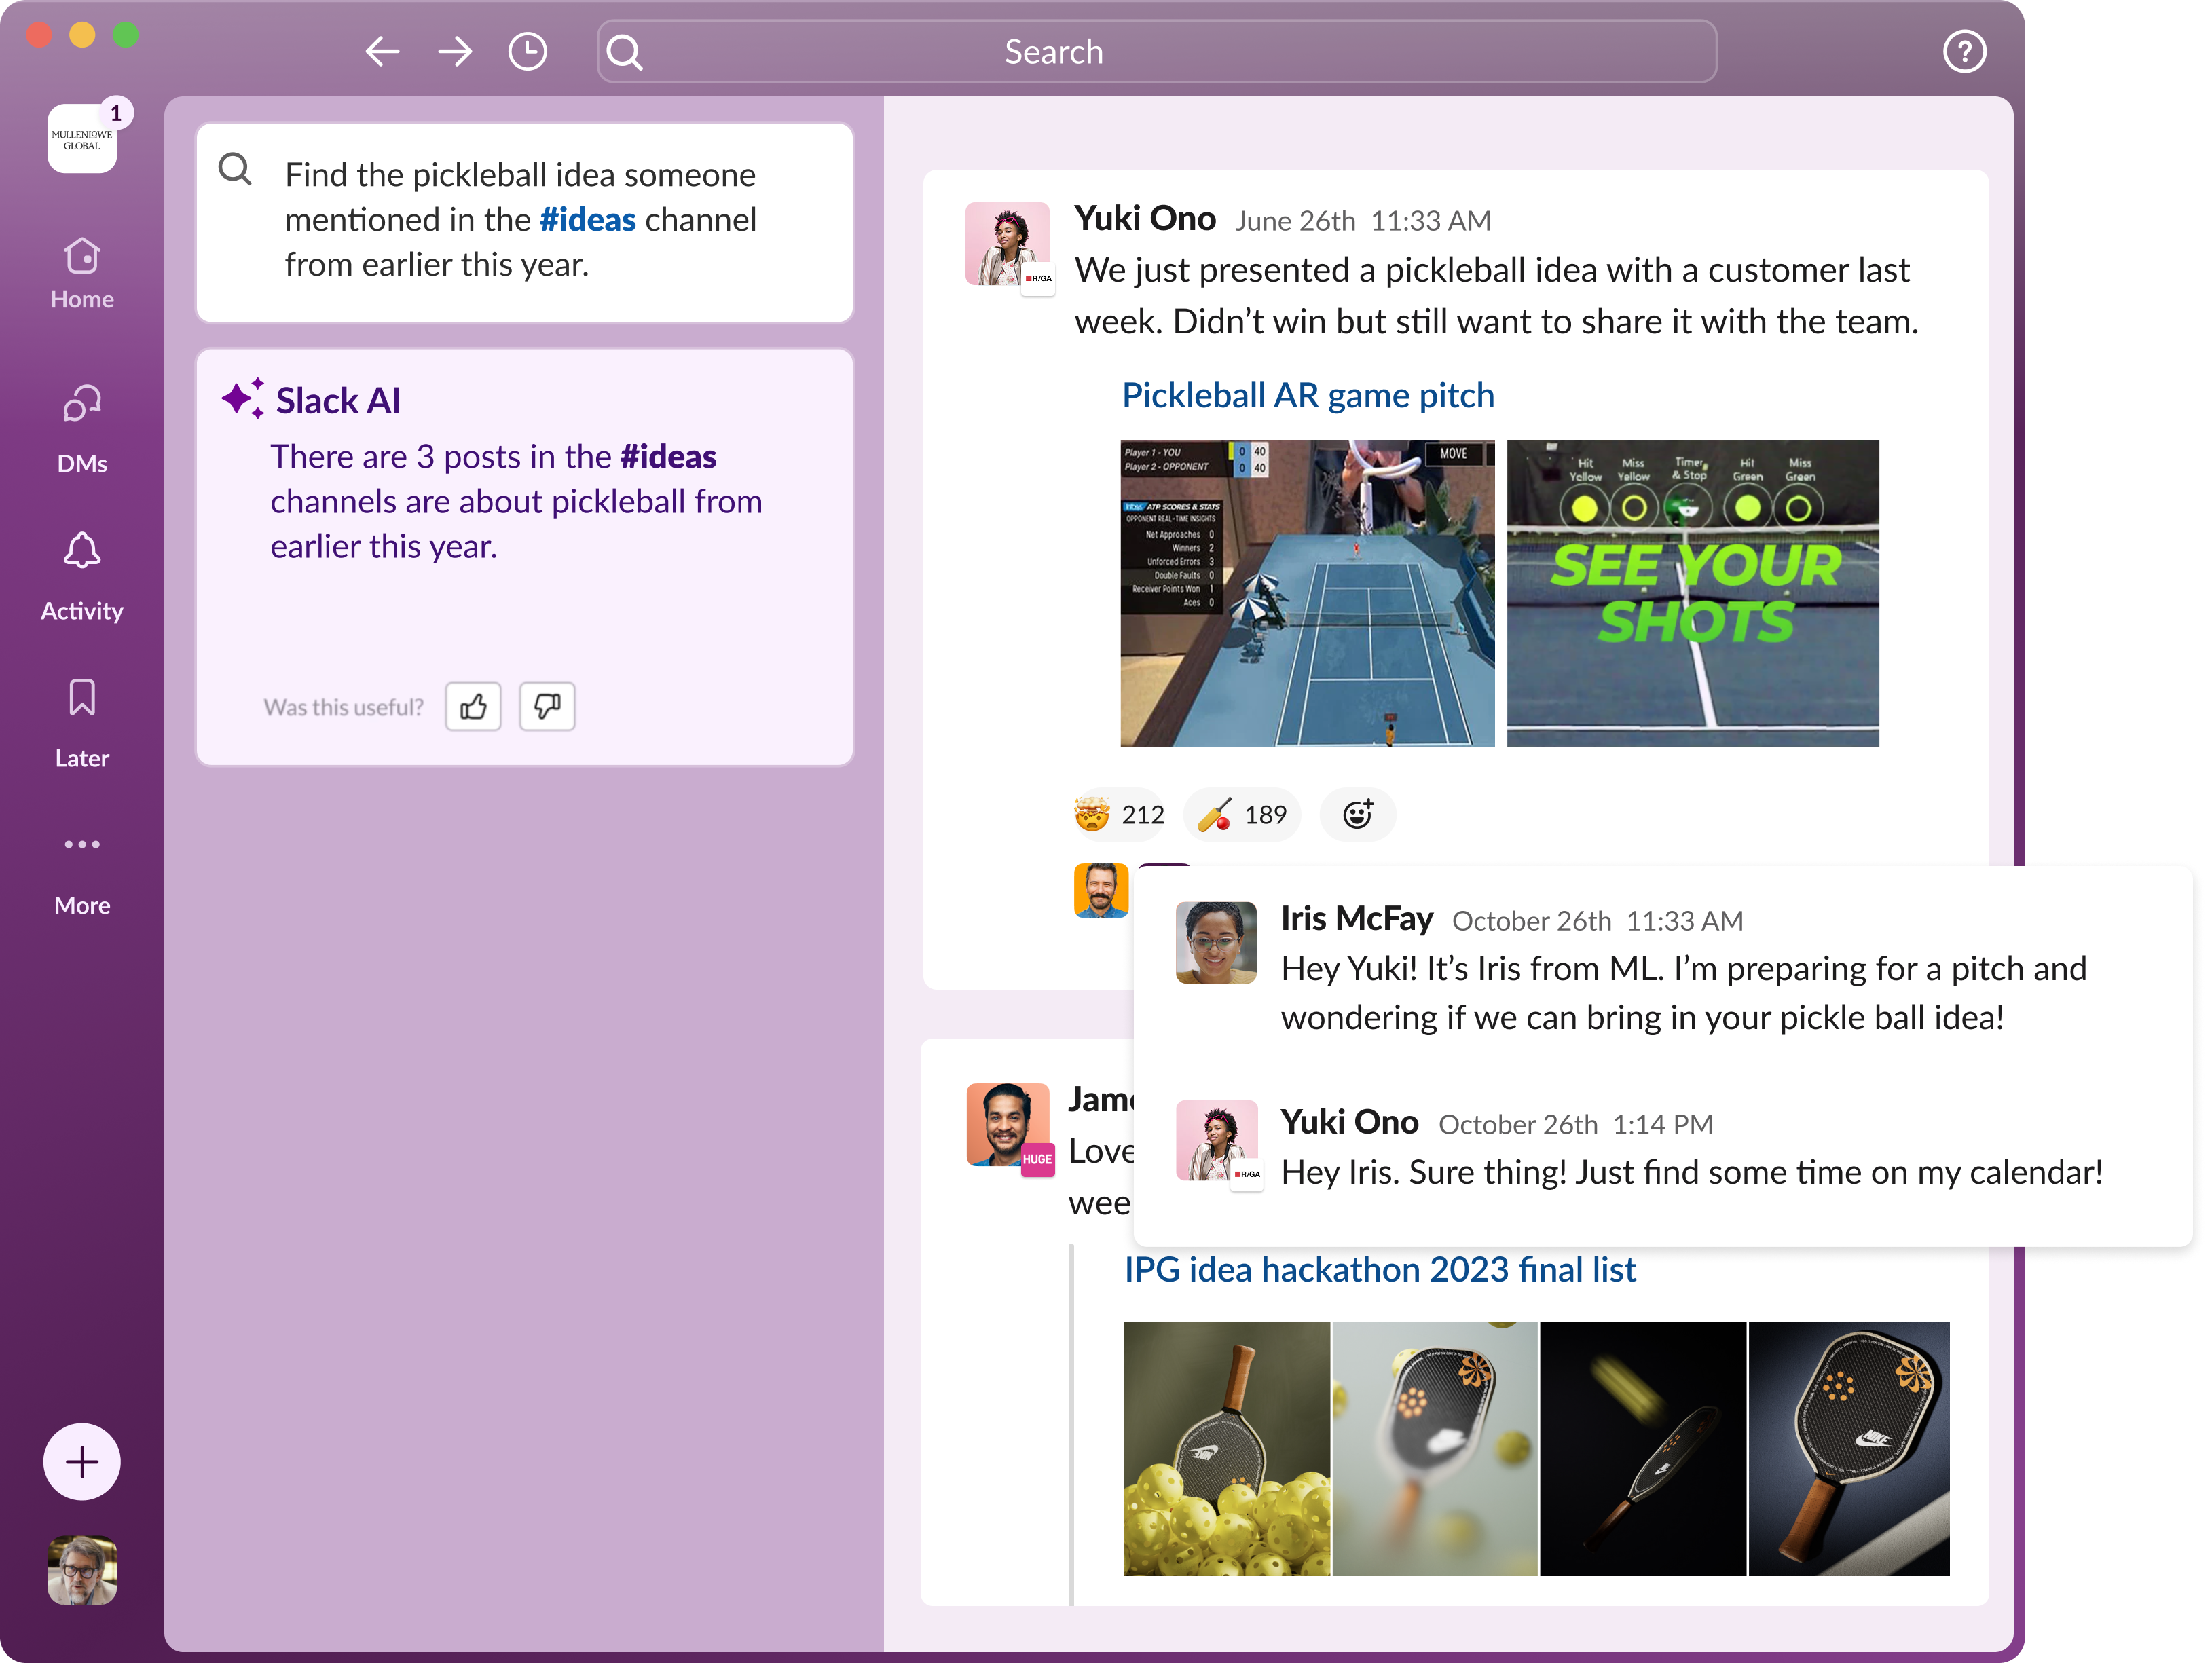Open Activity bell in sidebar

82,576
